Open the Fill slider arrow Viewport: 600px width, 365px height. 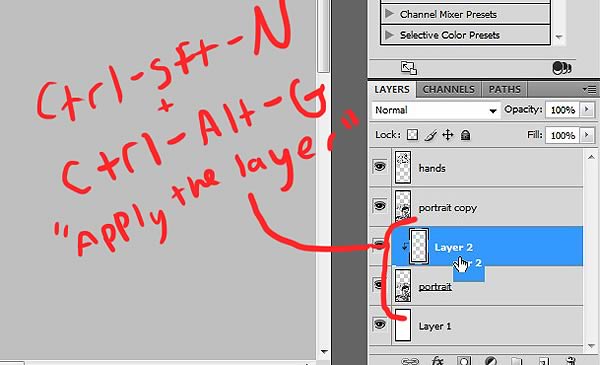click(x=587, y=135)
